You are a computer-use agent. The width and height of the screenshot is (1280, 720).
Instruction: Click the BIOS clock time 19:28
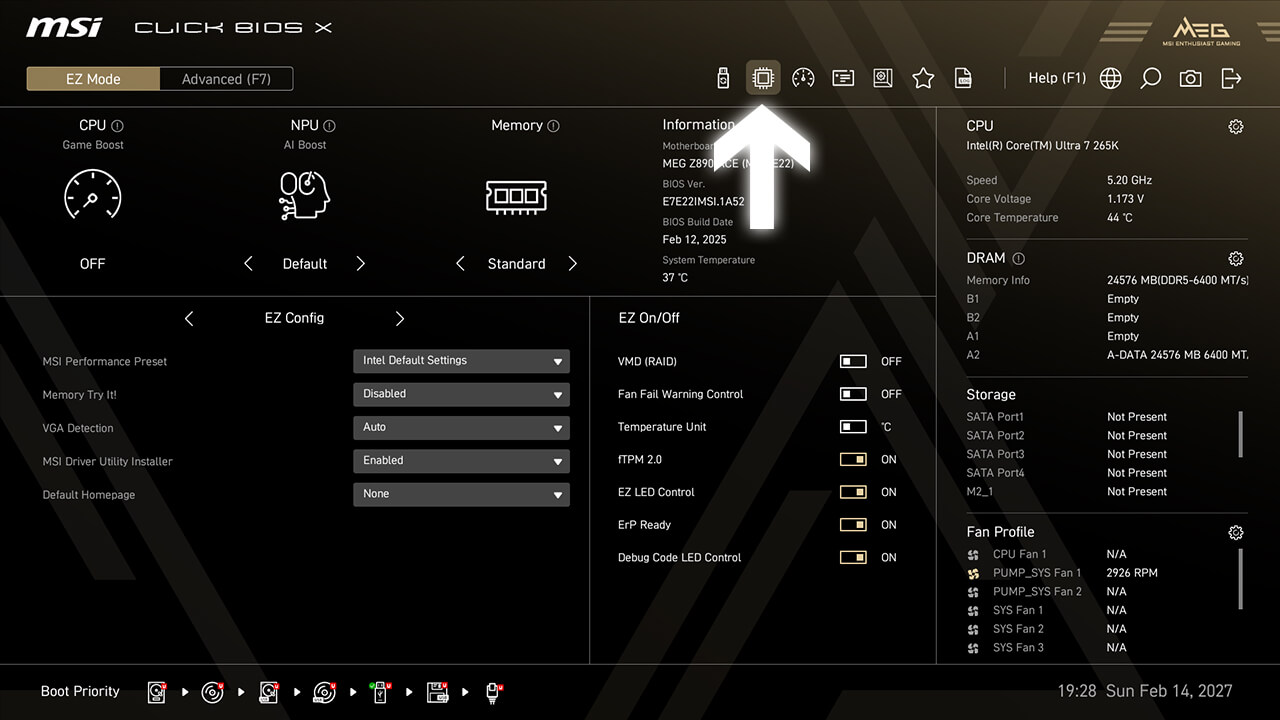pos(1076,691)
